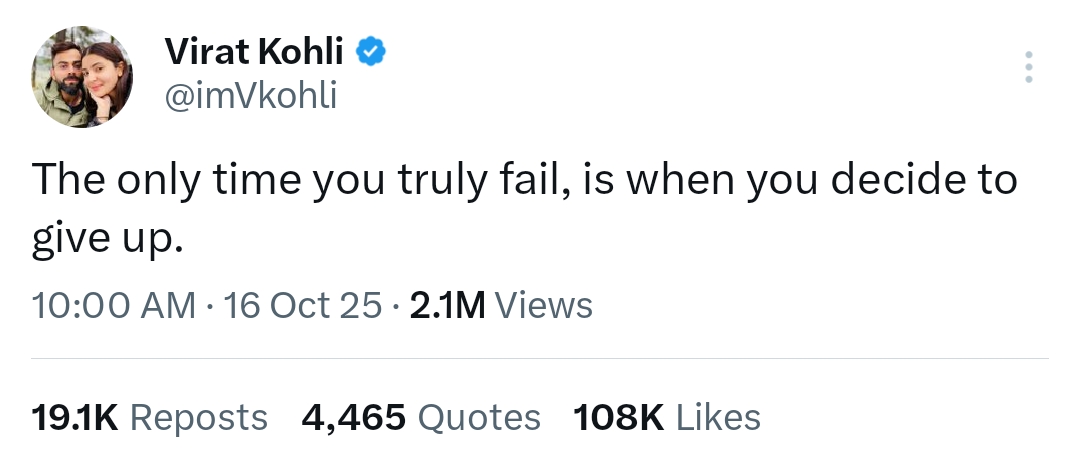Screen dimensions: 1080x460
Task: Open the three-dot more options menu
Action: pos(1029,67)
